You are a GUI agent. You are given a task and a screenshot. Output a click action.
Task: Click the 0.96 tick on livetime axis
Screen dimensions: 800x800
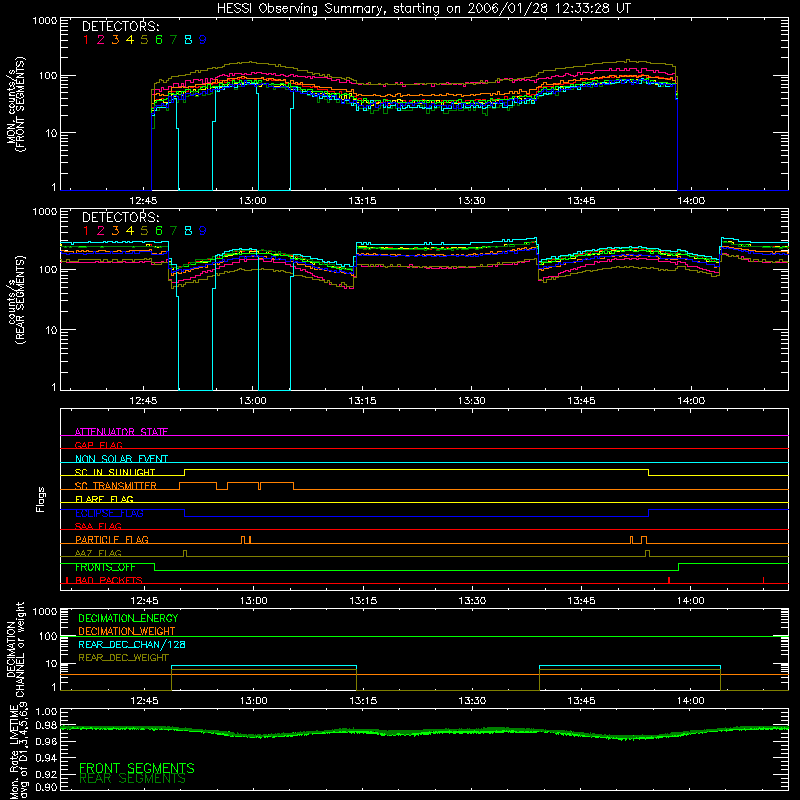46,742
